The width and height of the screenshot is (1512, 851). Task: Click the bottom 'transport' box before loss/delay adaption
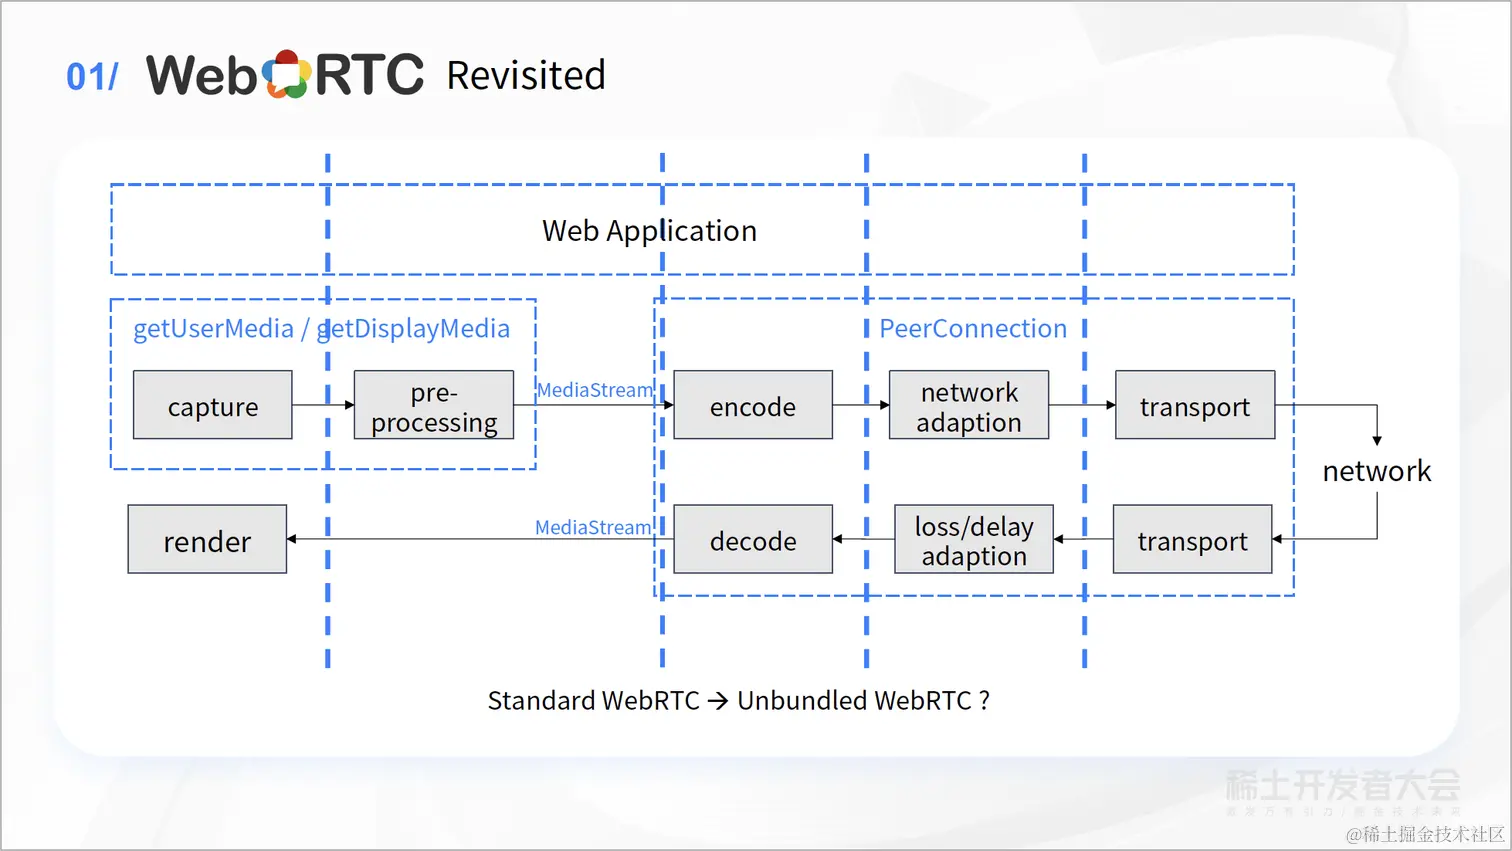[1193, 539]
